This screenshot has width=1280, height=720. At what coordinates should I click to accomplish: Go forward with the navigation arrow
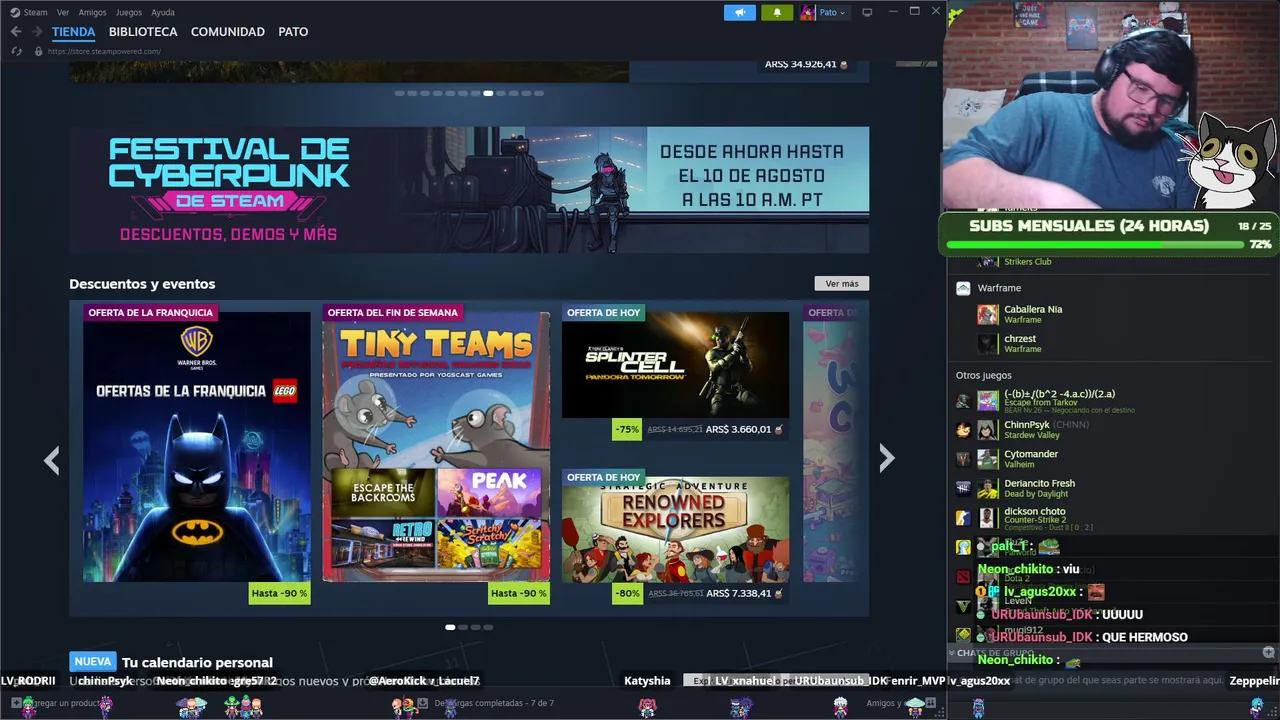(x=37, y=32)
